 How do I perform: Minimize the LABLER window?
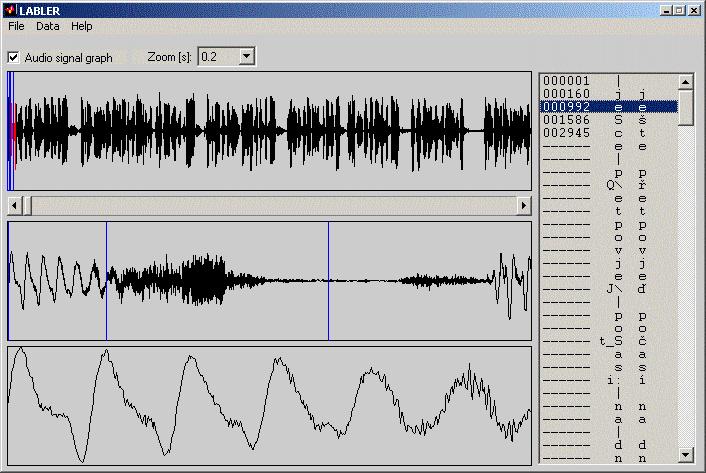pyautogui.click(x=667, y=10)
